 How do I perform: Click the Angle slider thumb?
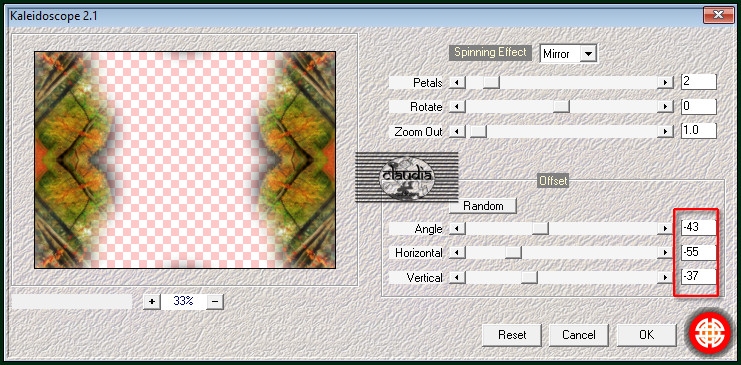pyautogui.click(x=540, y=229)
